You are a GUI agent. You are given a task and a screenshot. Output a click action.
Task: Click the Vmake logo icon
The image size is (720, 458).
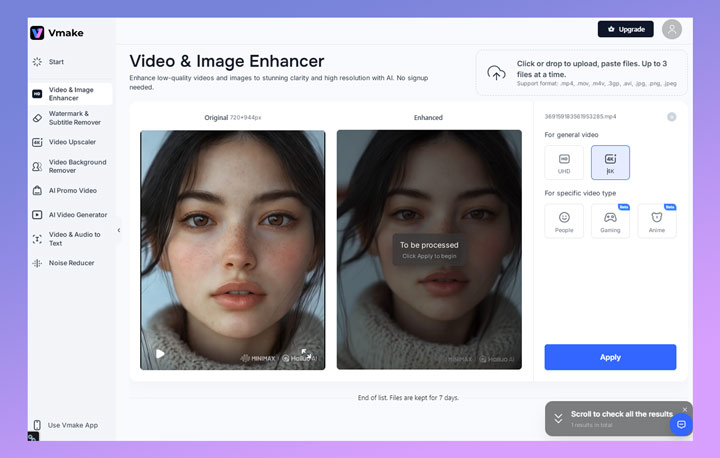click(x=37, y=33)
